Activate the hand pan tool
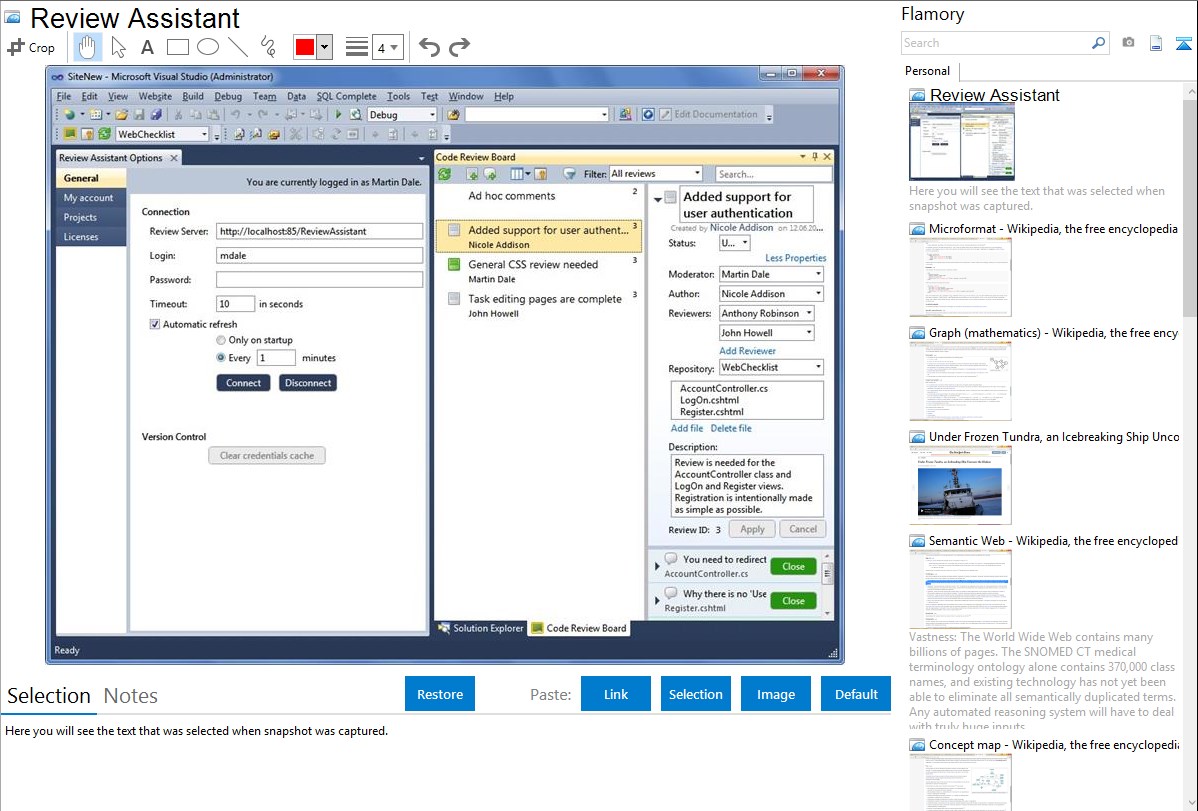The image size is (1198, 811). (88, 47)
